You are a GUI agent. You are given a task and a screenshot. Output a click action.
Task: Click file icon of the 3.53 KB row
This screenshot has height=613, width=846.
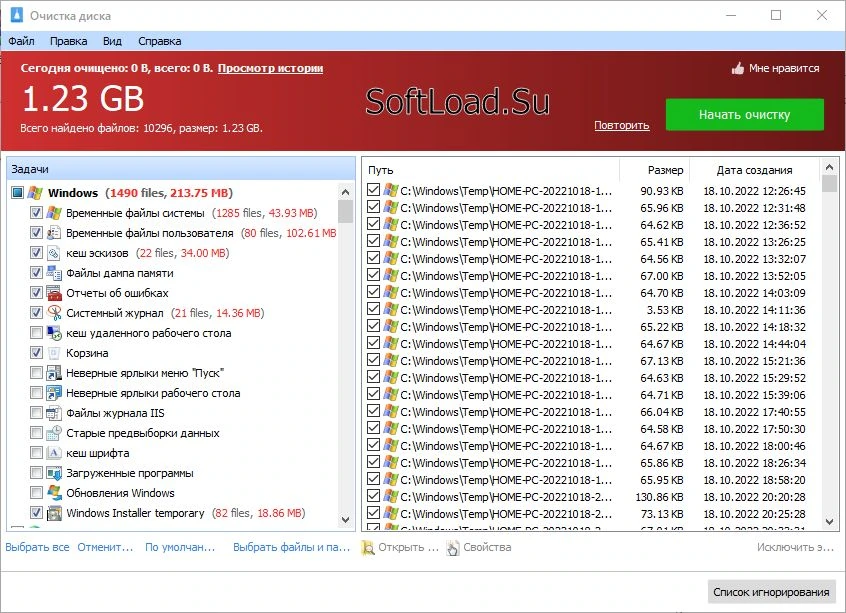pos(391,309)
